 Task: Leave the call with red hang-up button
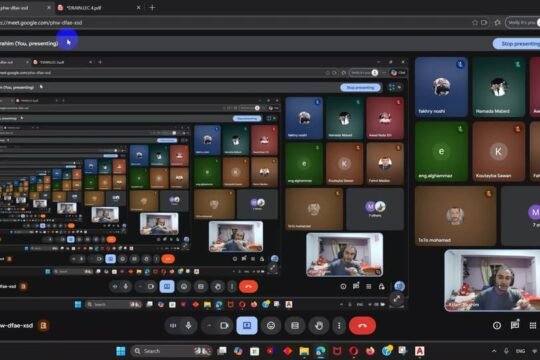pos(362,326)
